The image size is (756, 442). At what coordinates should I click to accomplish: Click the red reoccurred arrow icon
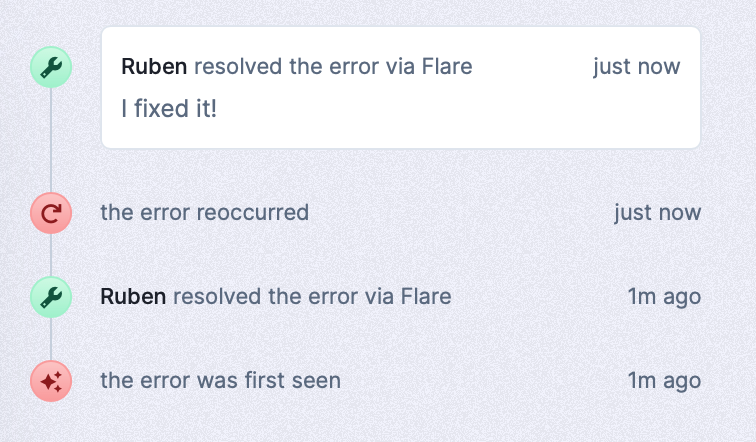[x=51, y=213]
